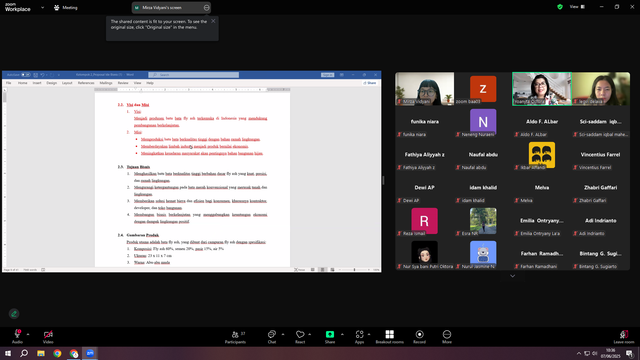640x360 pixels.
Task: Click the Leave room icon
Action: pyautogui.click(x=624, y=334)
